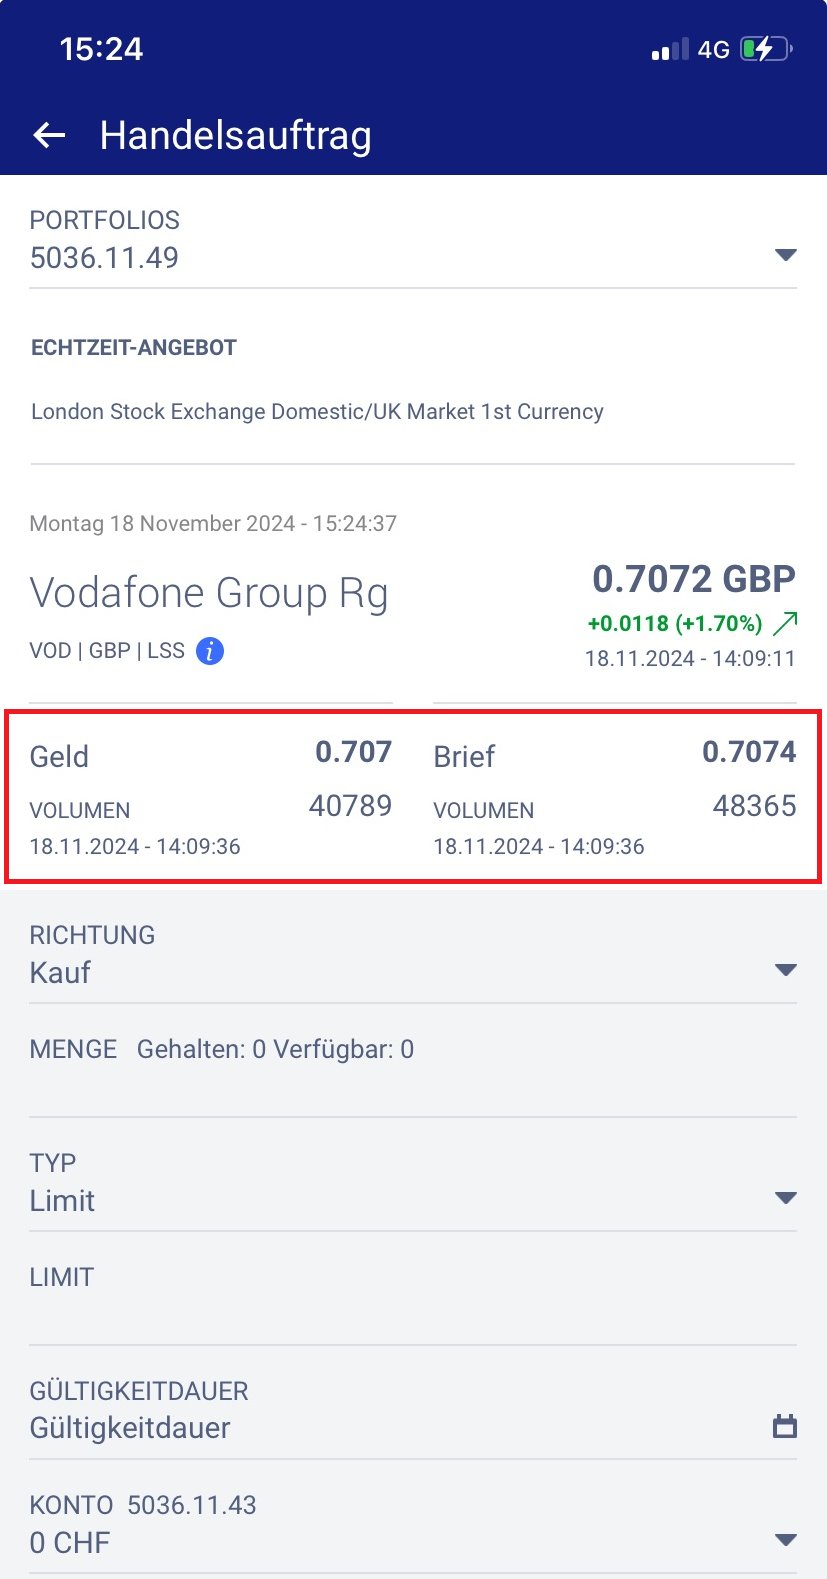
Task: Tap the Menge quantity input field
Action: 412,1090
